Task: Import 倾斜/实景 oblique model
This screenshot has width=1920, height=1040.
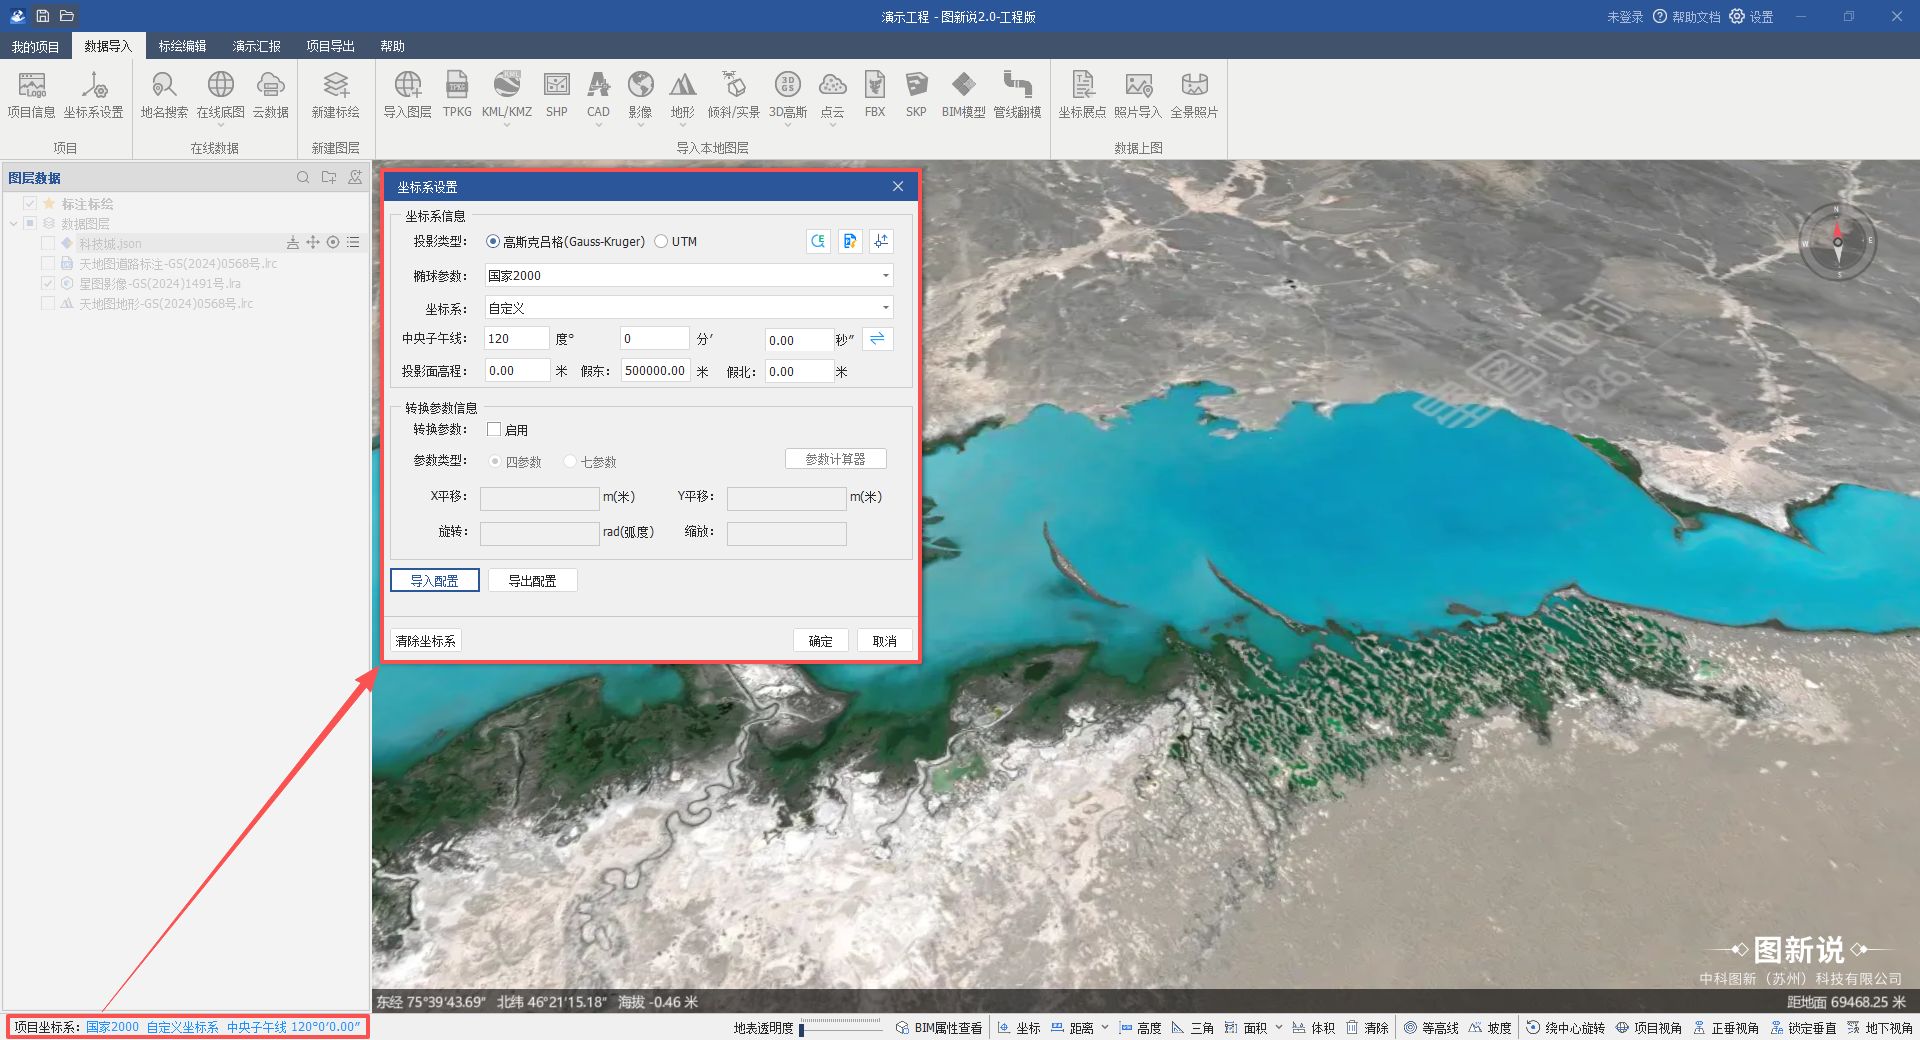Action: pos(733,96)
